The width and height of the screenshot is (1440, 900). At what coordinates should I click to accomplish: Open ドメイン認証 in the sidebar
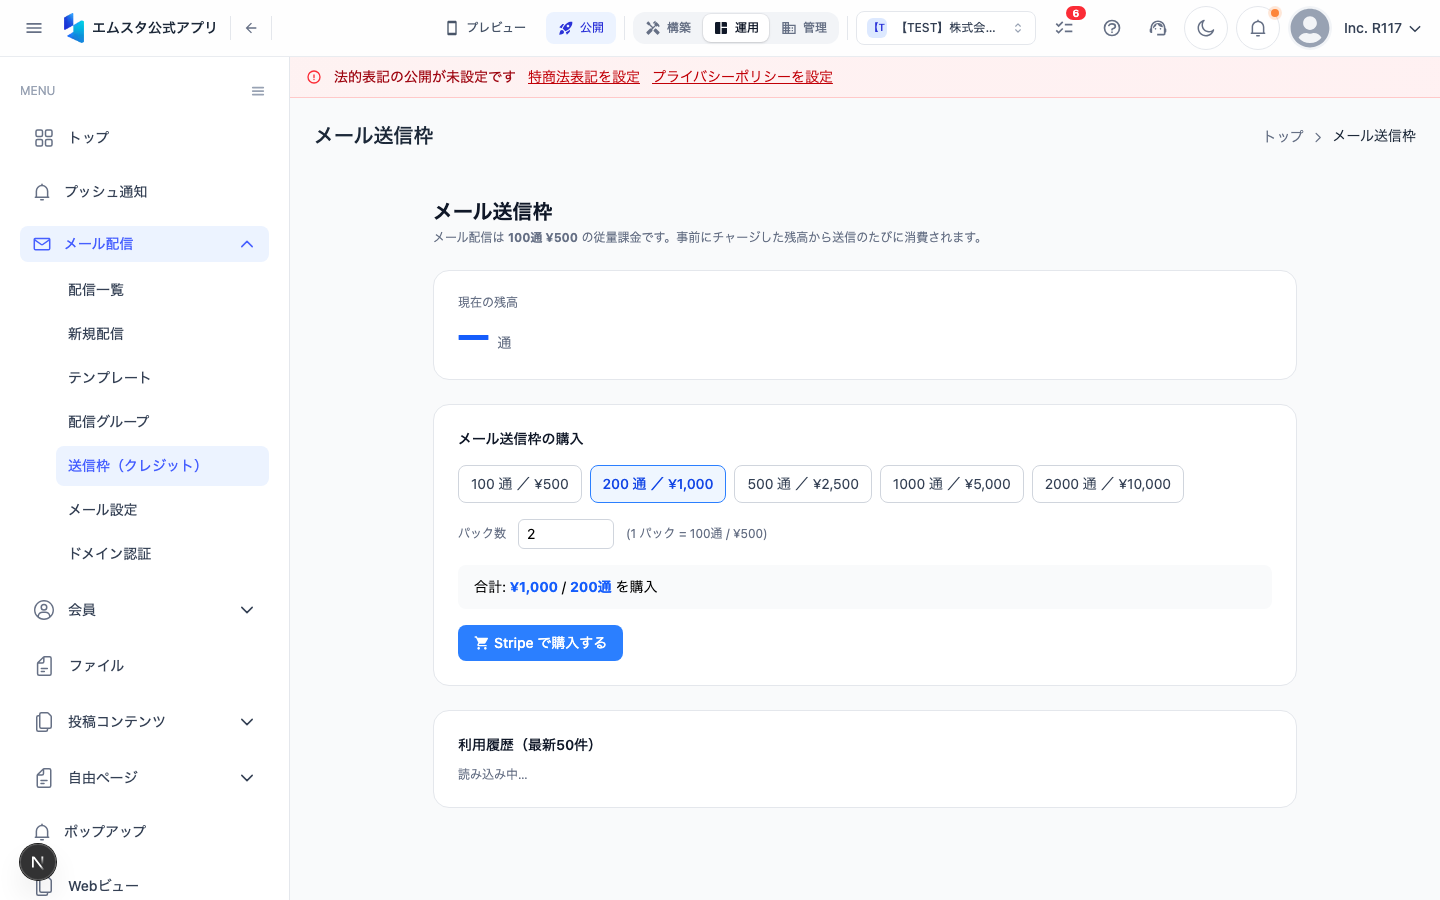[162, 554]
